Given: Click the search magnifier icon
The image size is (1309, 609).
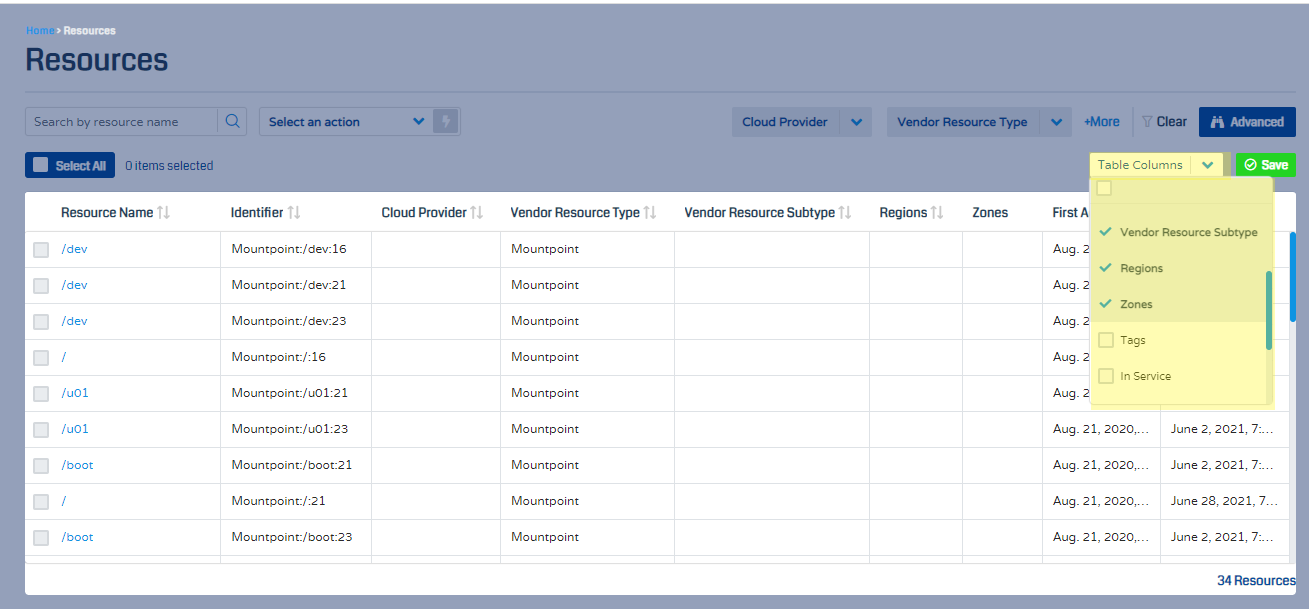Looking at the screenshot, I should [232, 122].
